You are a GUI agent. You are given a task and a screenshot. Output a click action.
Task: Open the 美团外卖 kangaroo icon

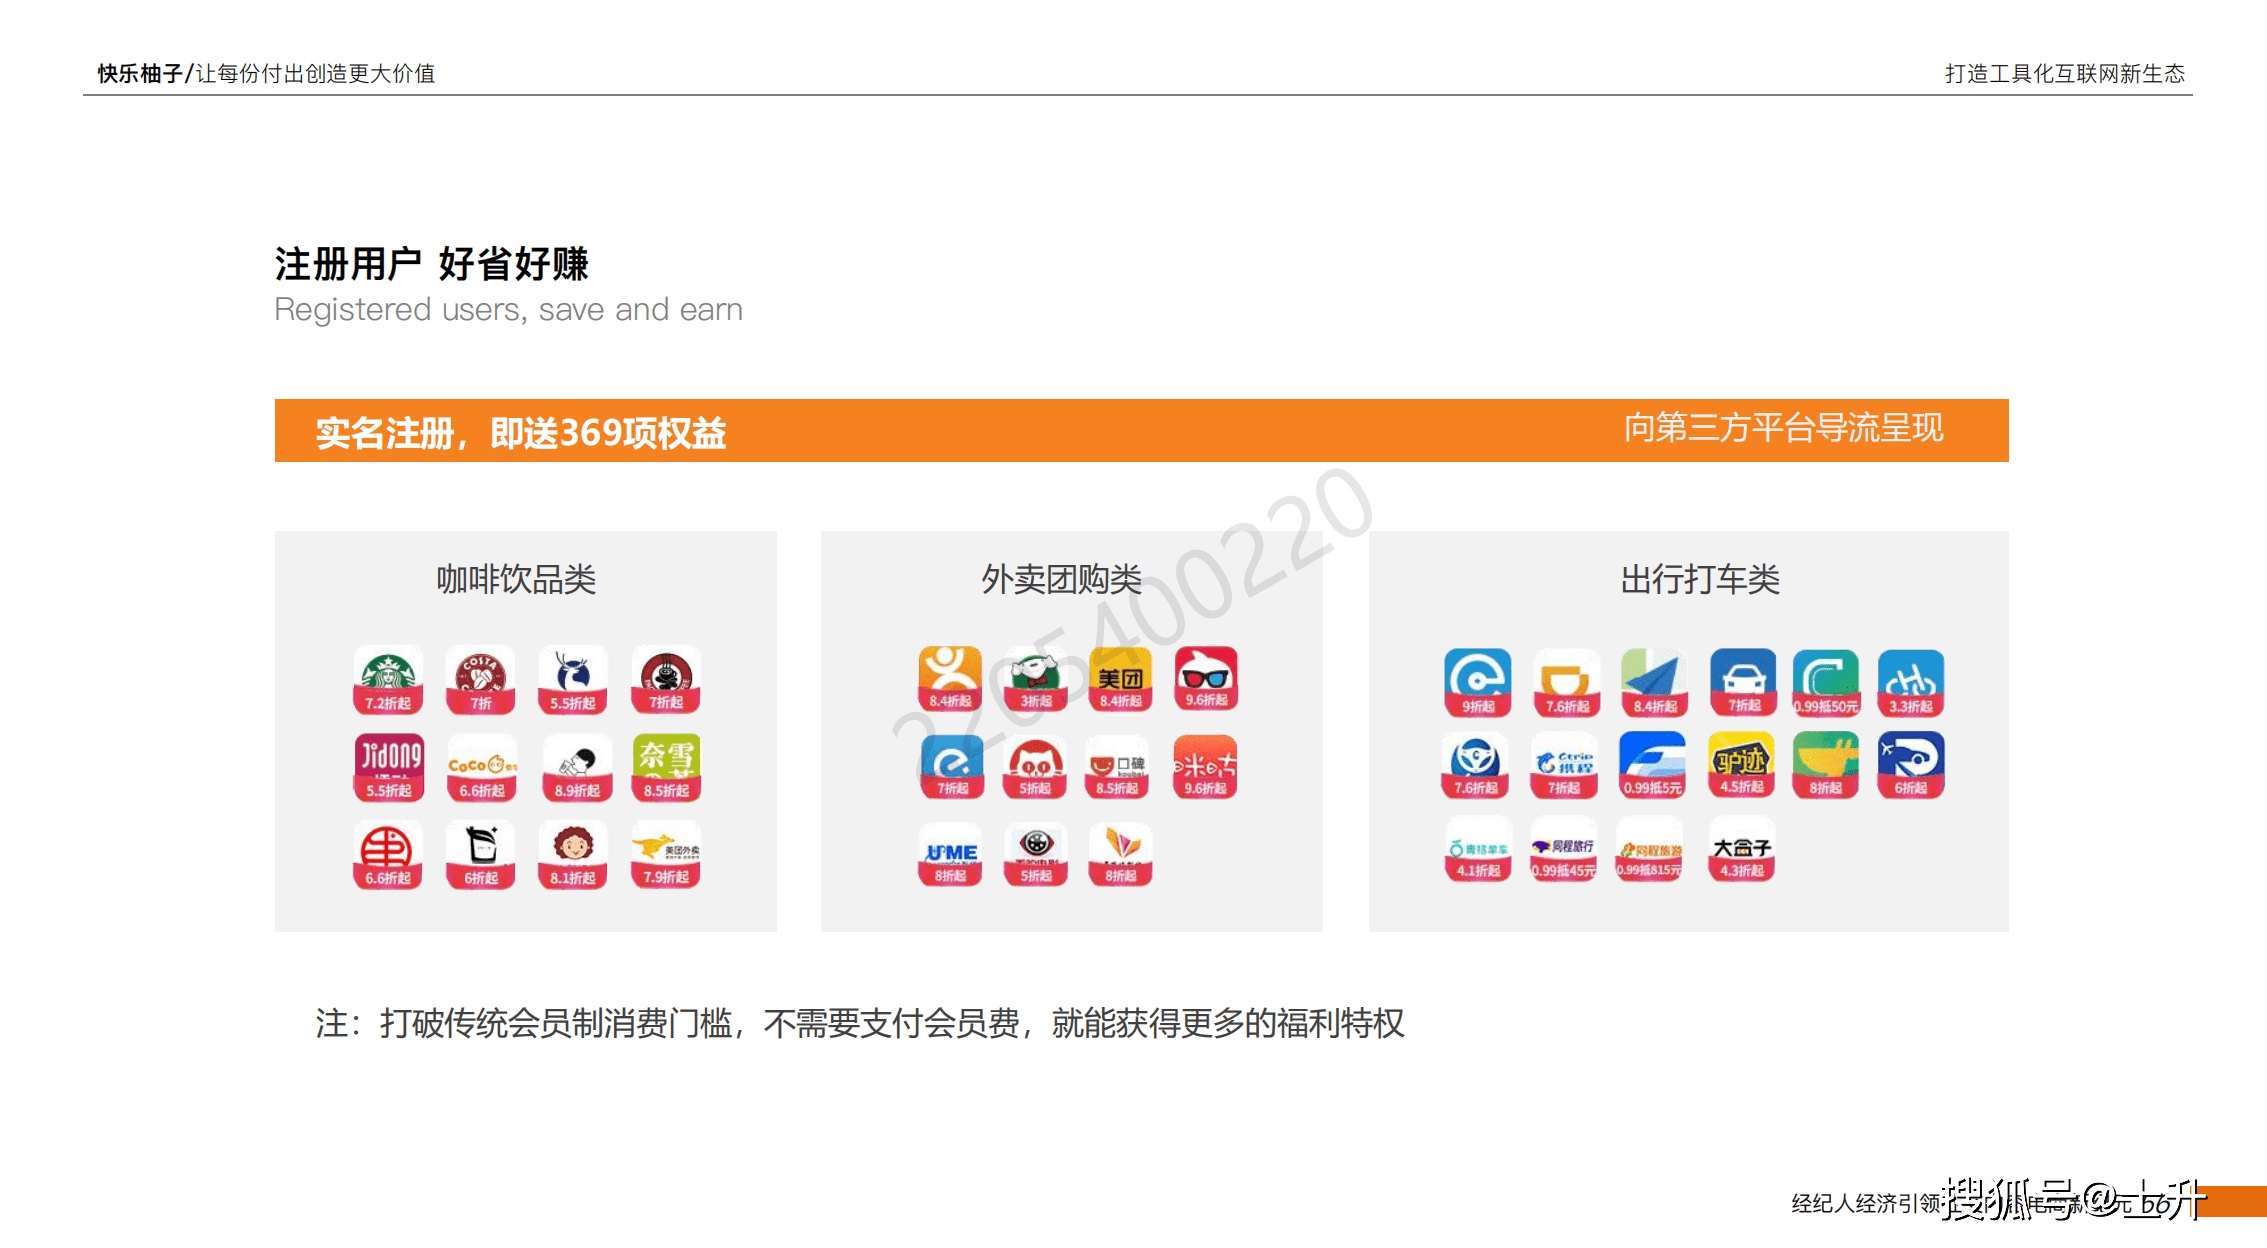666,855
